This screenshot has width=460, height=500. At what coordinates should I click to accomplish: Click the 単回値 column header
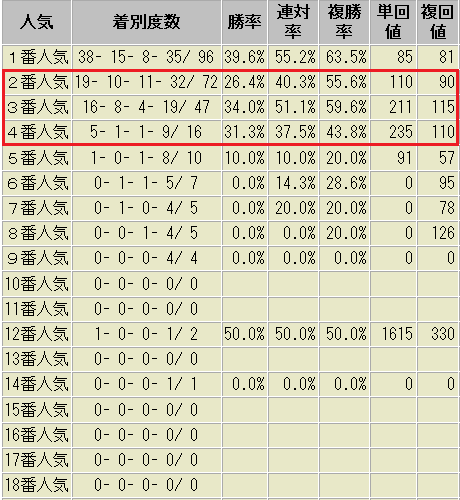pos(393,22)
